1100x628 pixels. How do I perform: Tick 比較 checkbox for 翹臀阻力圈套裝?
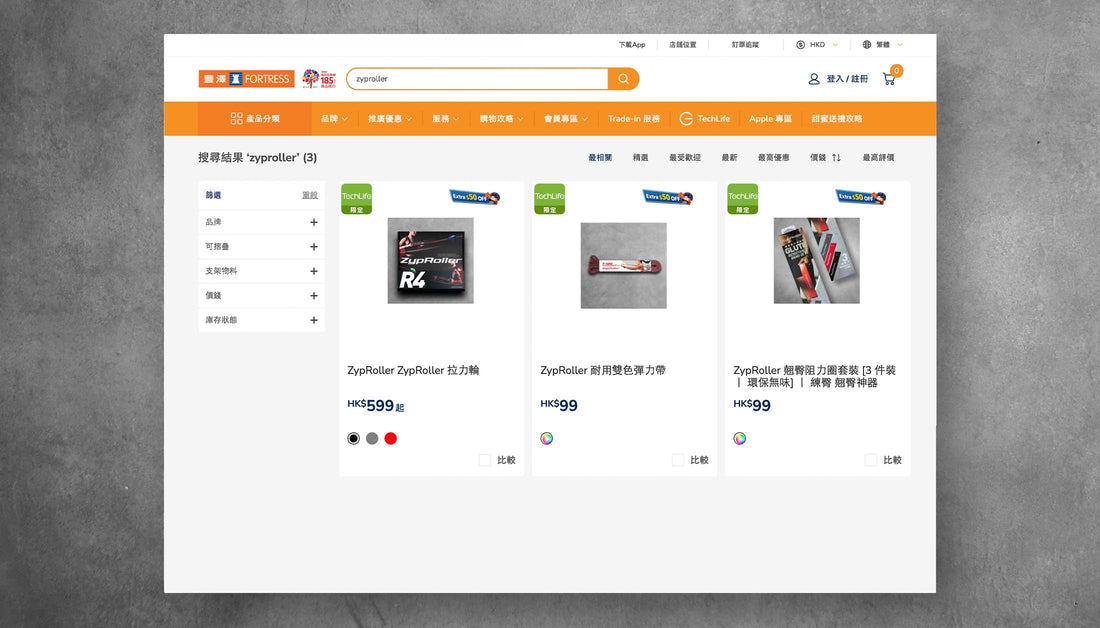point(871,460)
